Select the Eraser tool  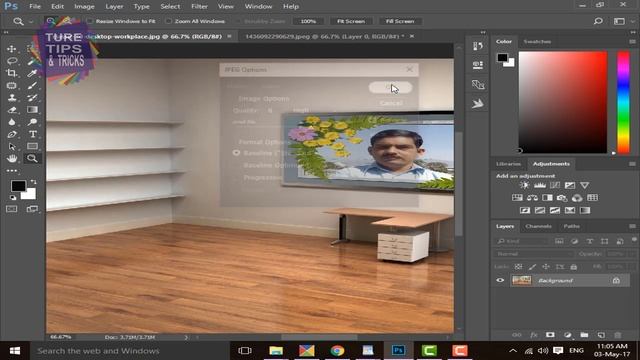11,110
